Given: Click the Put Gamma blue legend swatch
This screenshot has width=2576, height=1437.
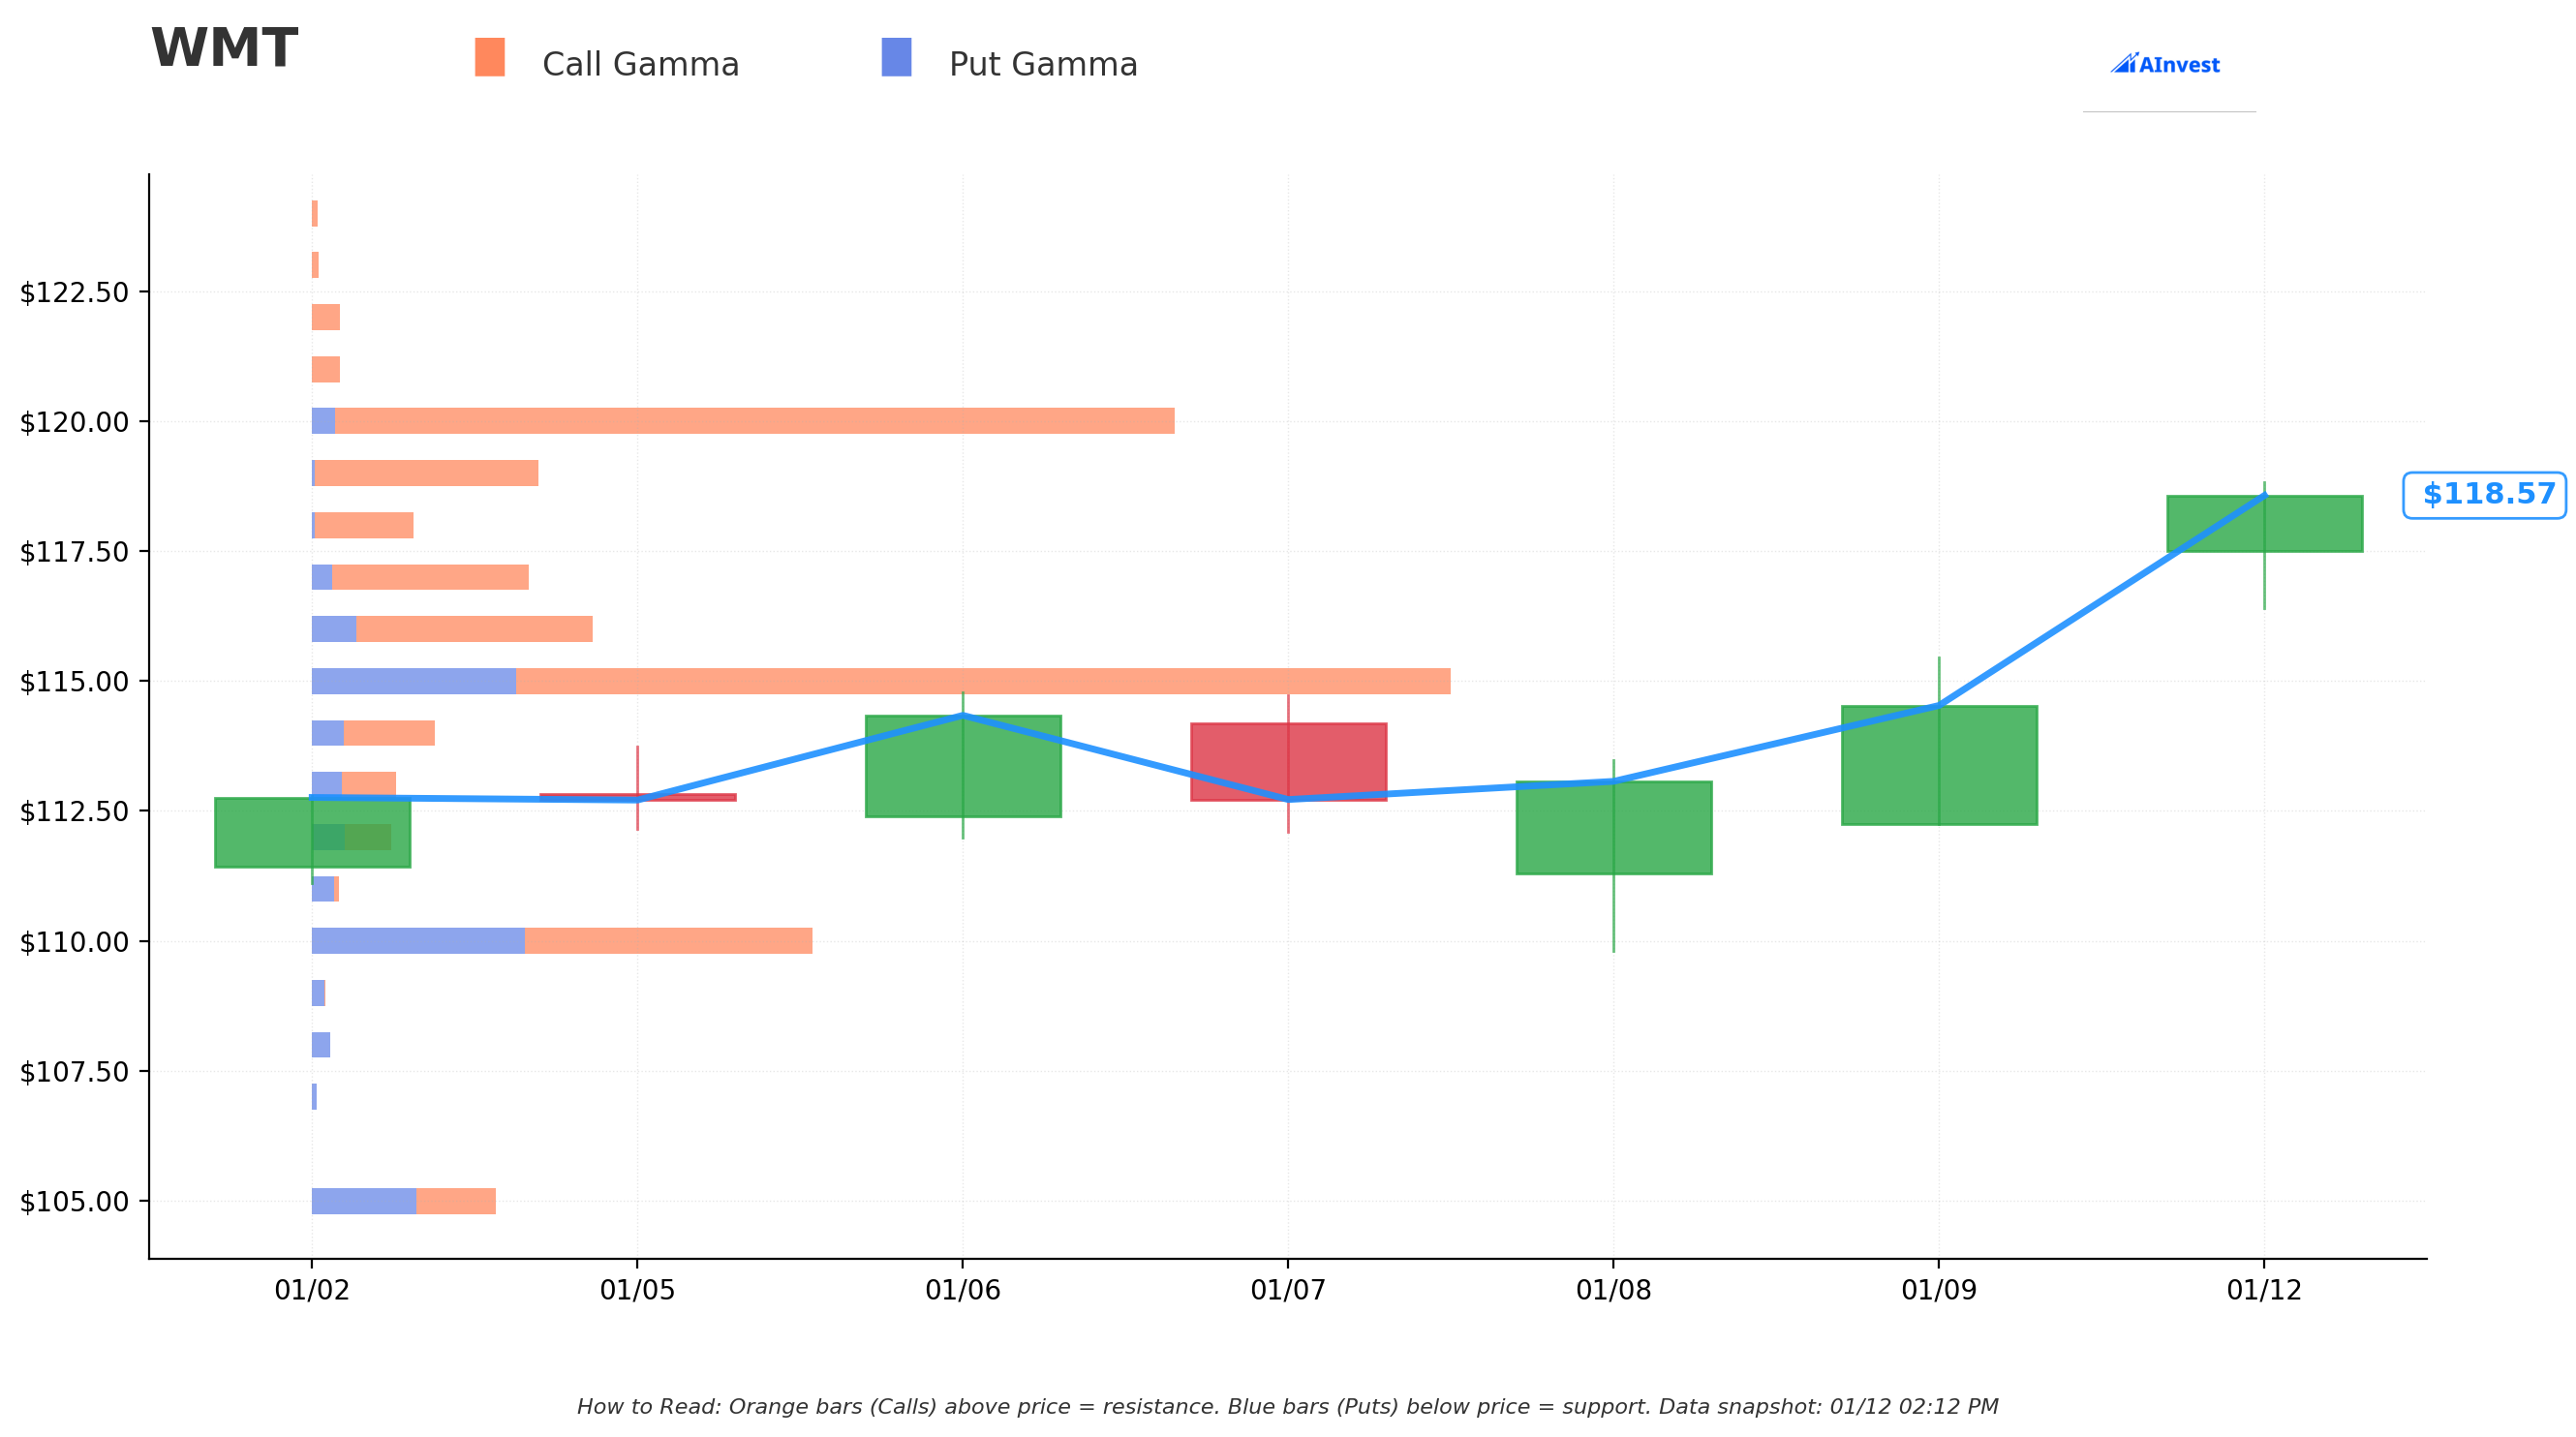Looking at the screenshot, I should (896, 57).
